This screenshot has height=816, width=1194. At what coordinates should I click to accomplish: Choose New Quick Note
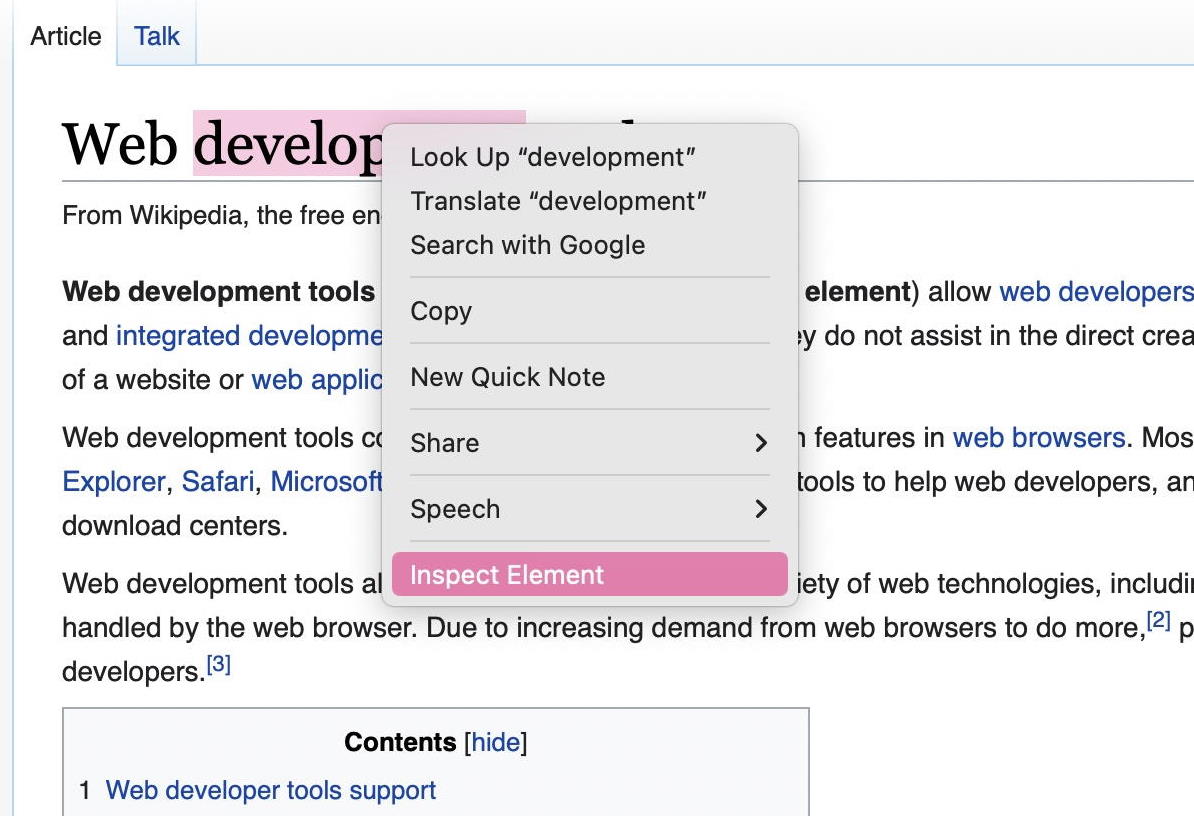(x=589, y=377)
